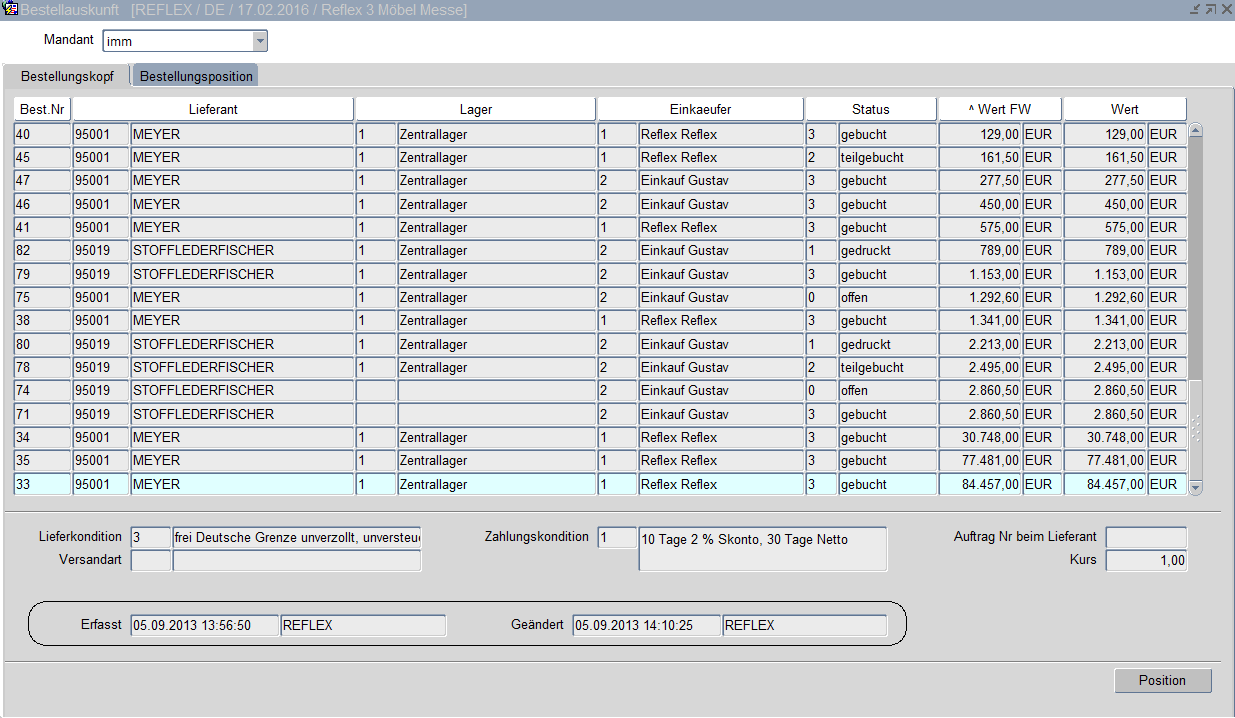Click the Best.Nr column header

[x=42, y=109]
